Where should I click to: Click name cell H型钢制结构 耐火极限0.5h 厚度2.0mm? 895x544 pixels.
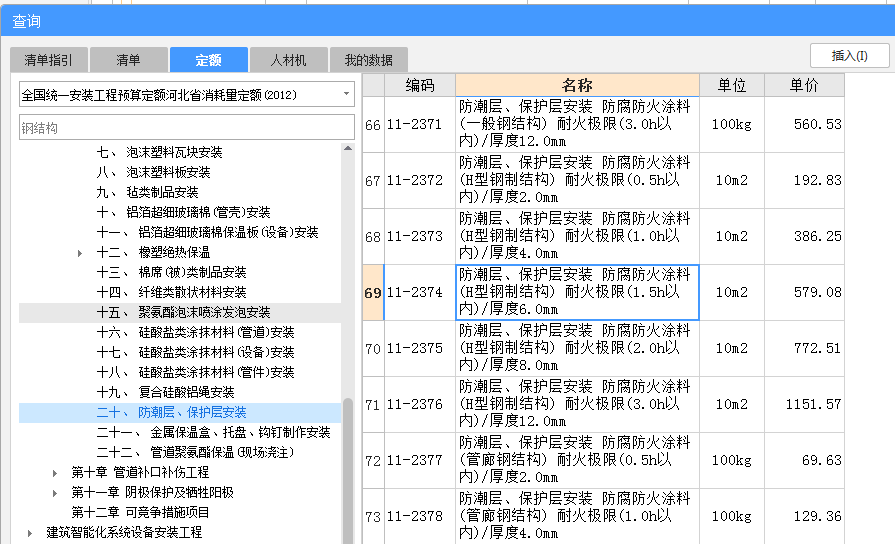[x=577, y=180]
